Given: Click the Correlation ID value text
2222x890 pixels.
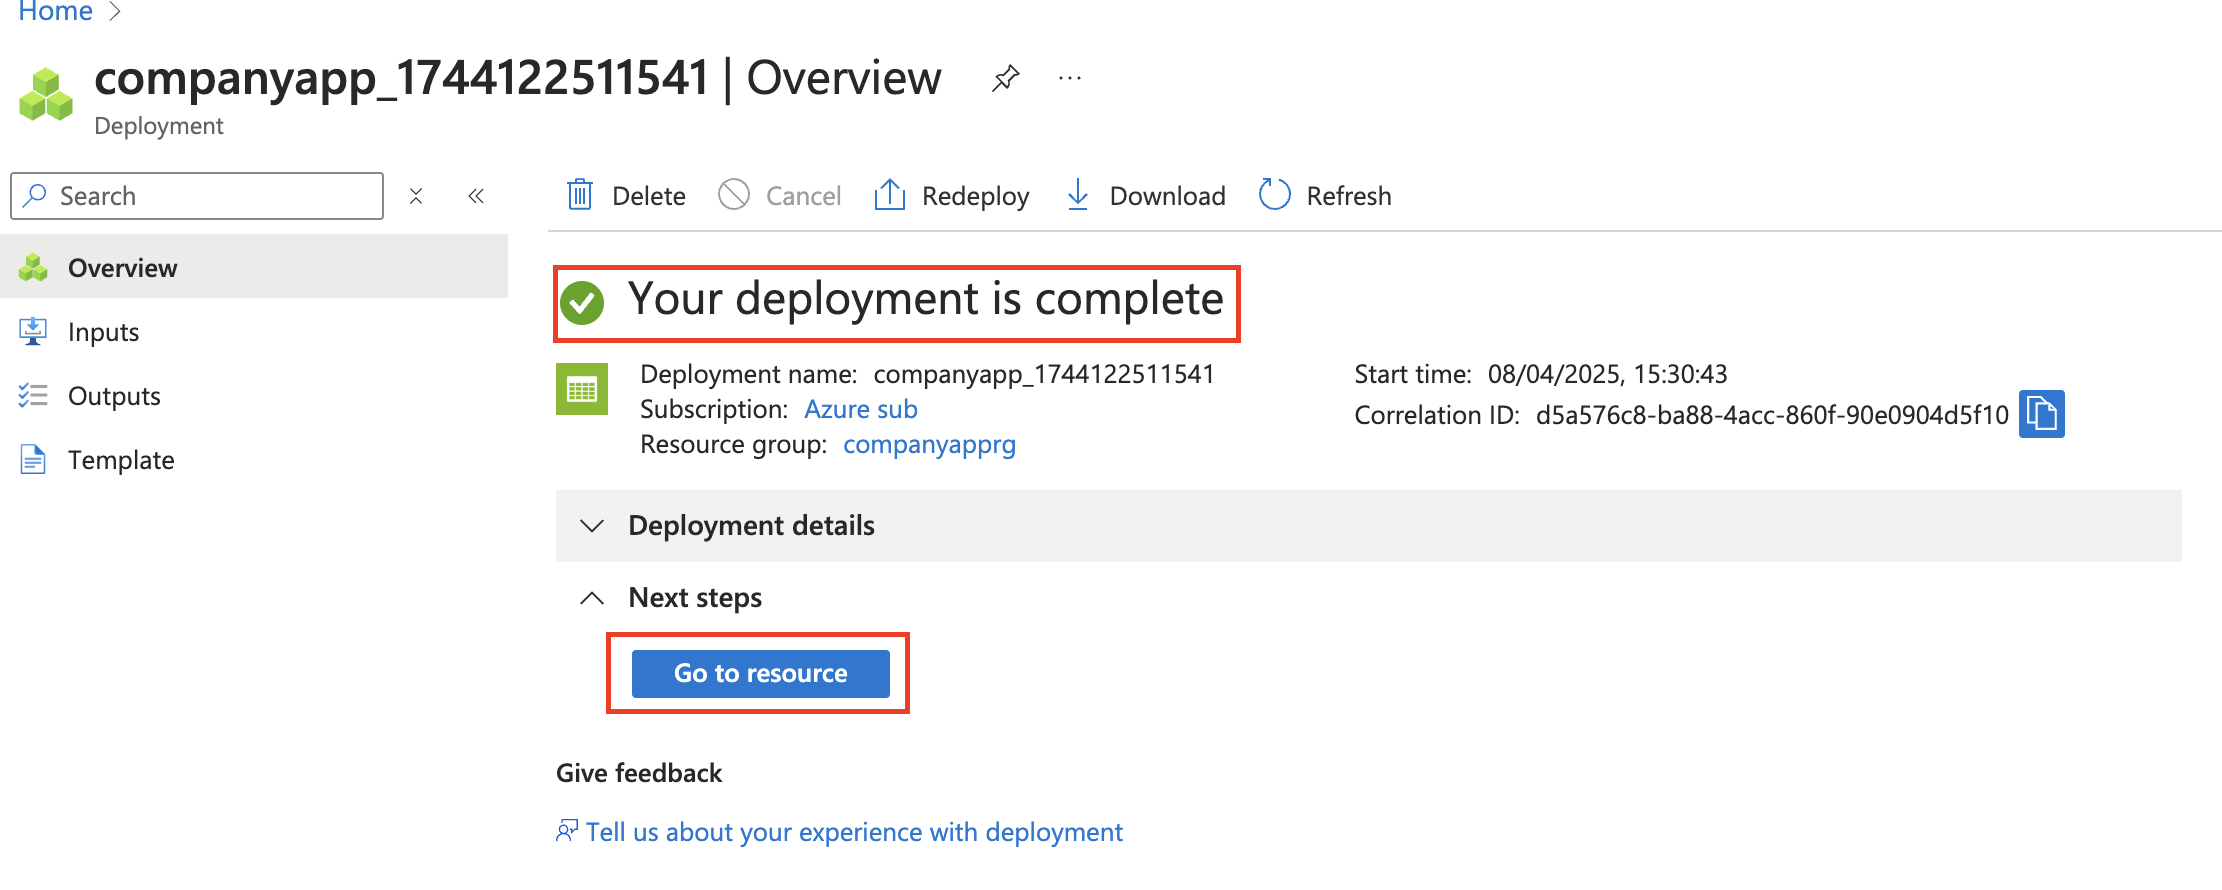Looking at the screenshot, I should [1772, 415].
